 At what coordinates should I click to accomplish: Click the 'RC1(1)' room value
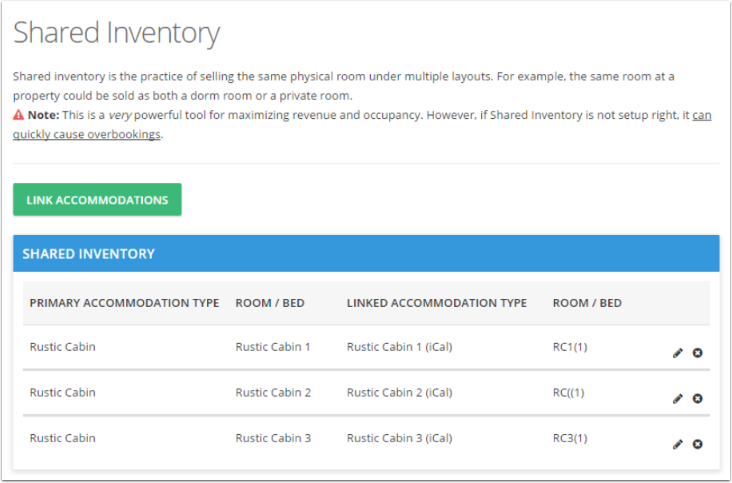click(570, 347)
